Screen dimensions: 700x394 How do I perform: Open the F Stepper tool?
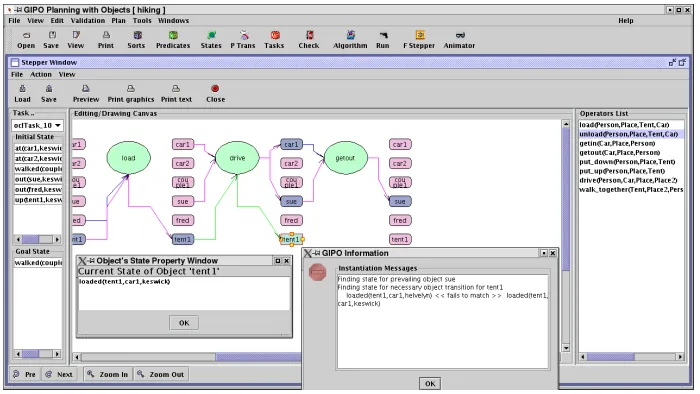click(419, 40)
